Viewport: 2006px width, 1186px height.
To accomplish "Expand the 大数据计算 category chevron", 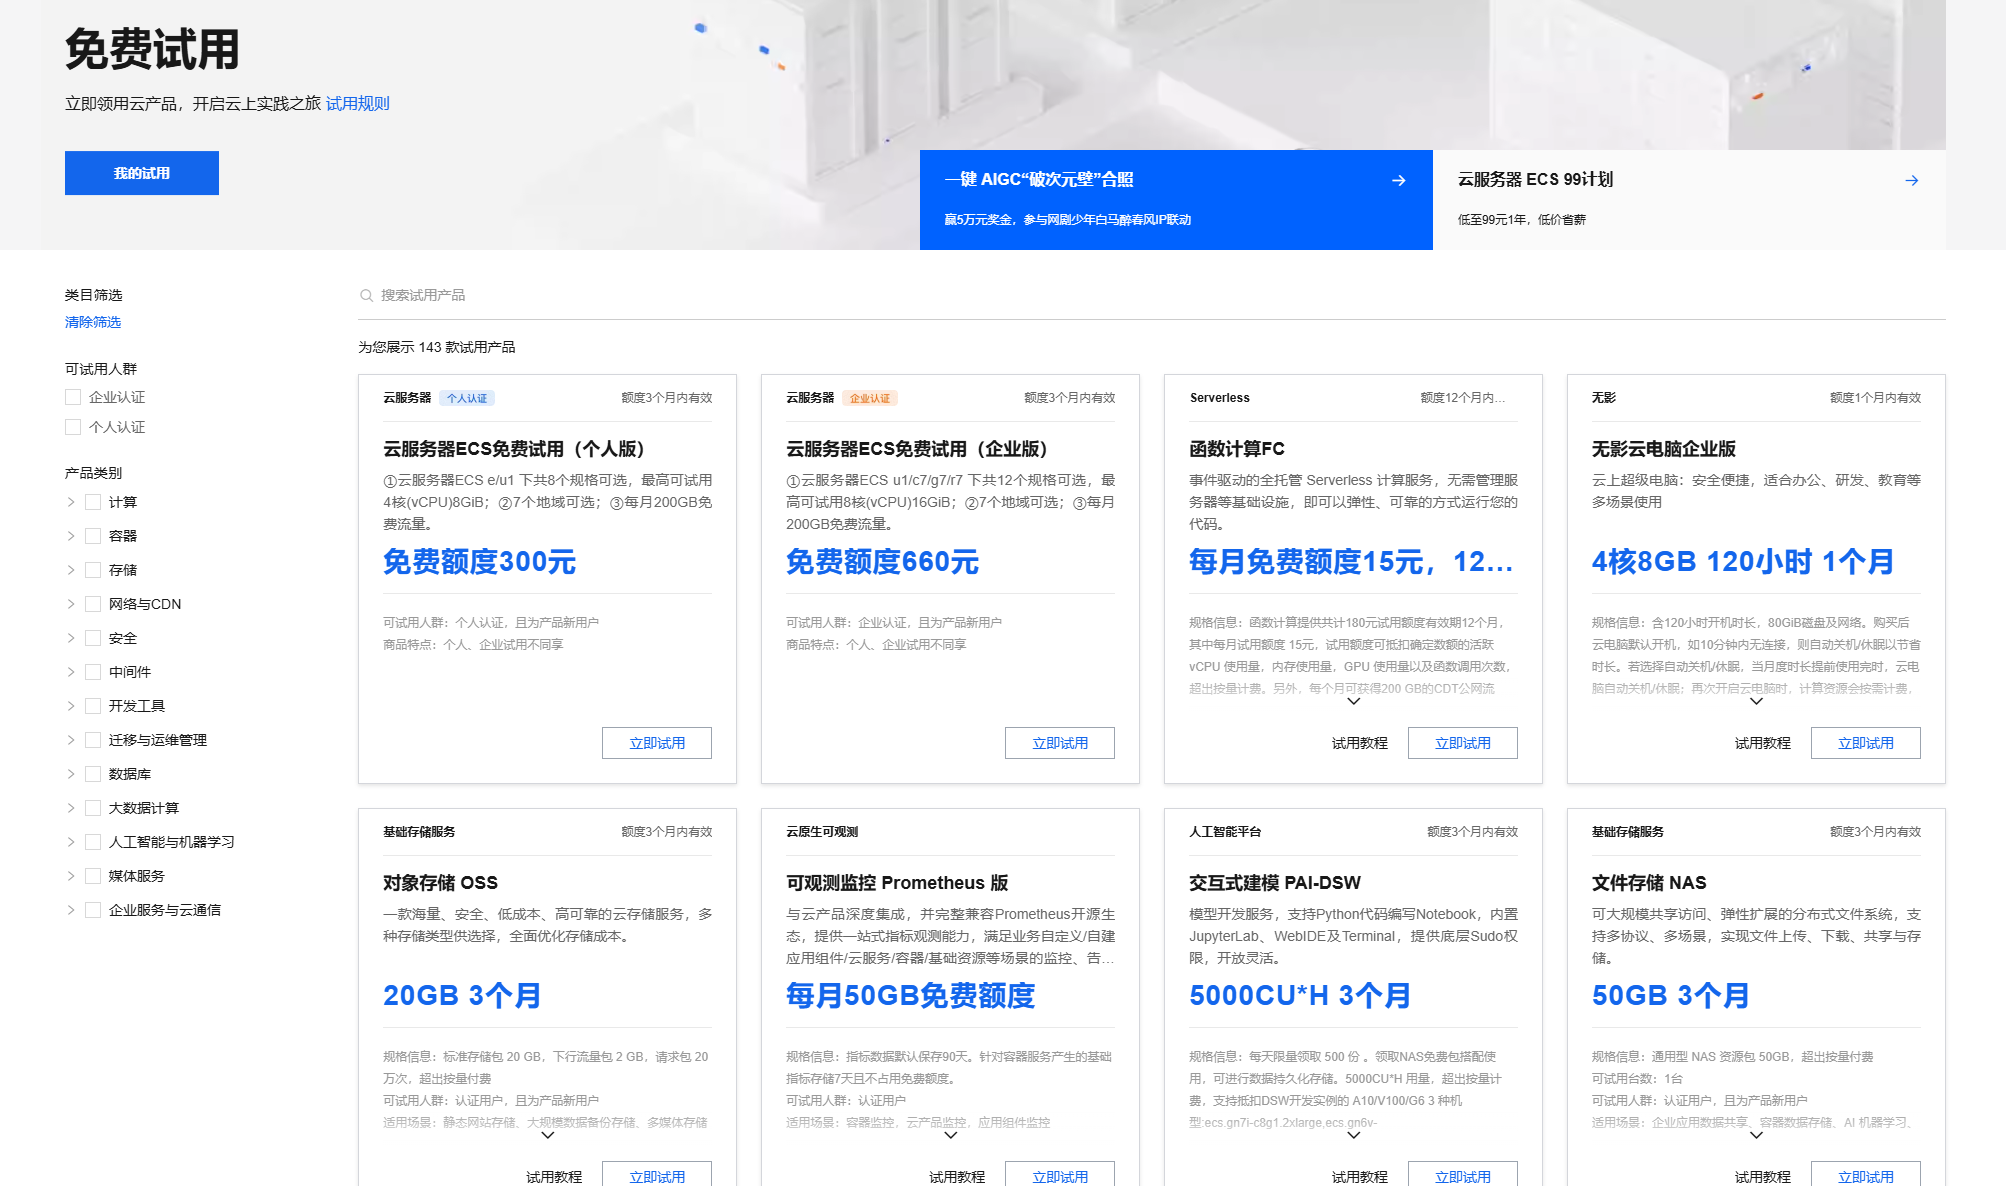I will [x=71, y=808].
